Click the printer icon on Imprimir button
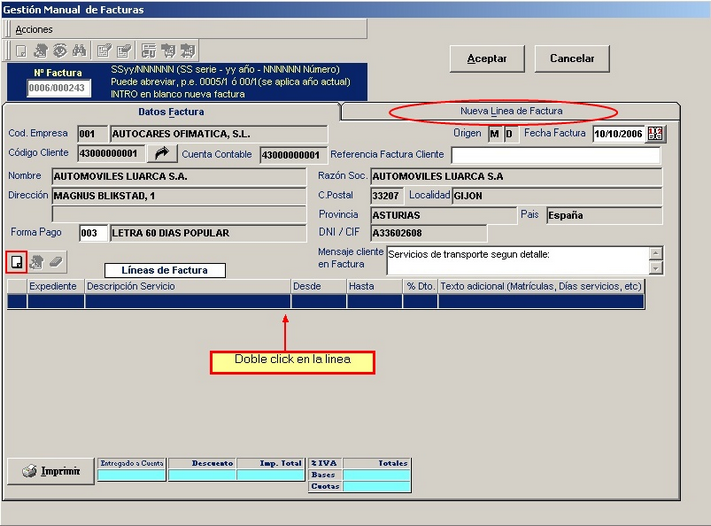The width and height of the screenshot is (711, 526). 28,471
